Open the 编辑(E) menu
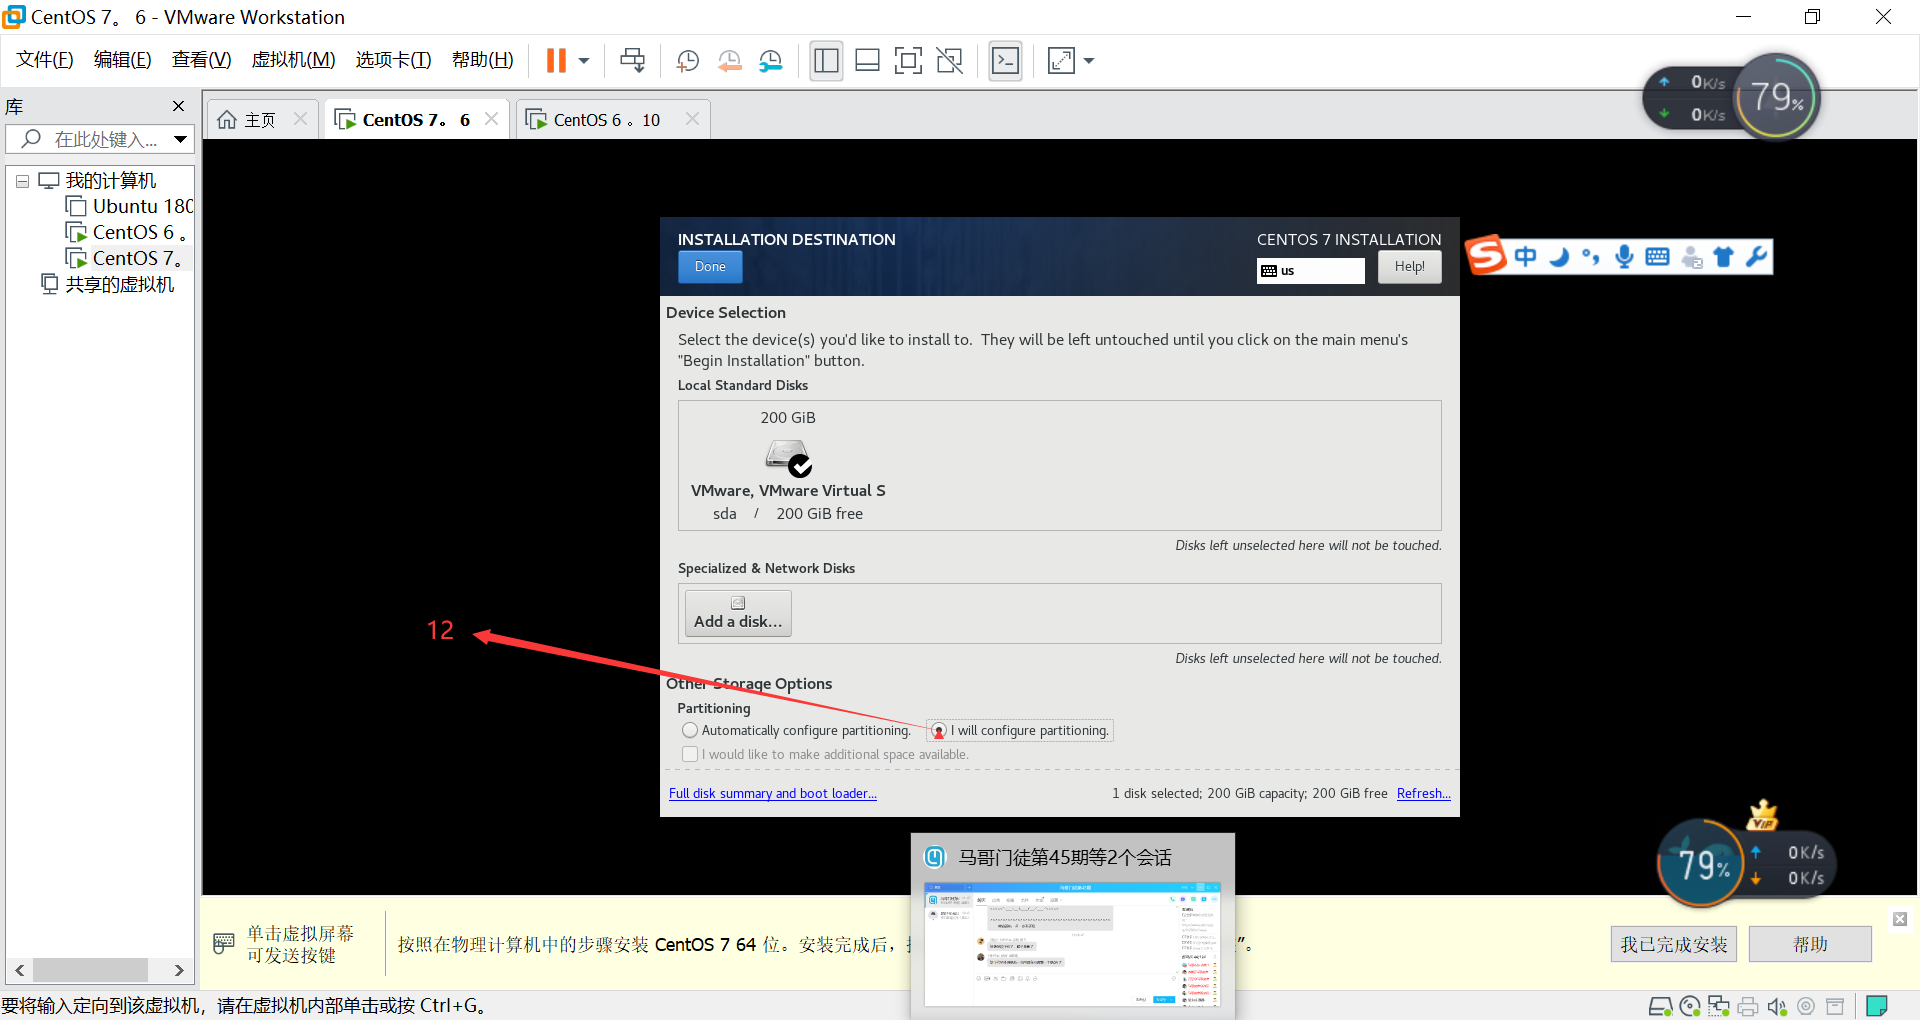This screenshot has height=1020, width=1920. [x=122, y=60]
